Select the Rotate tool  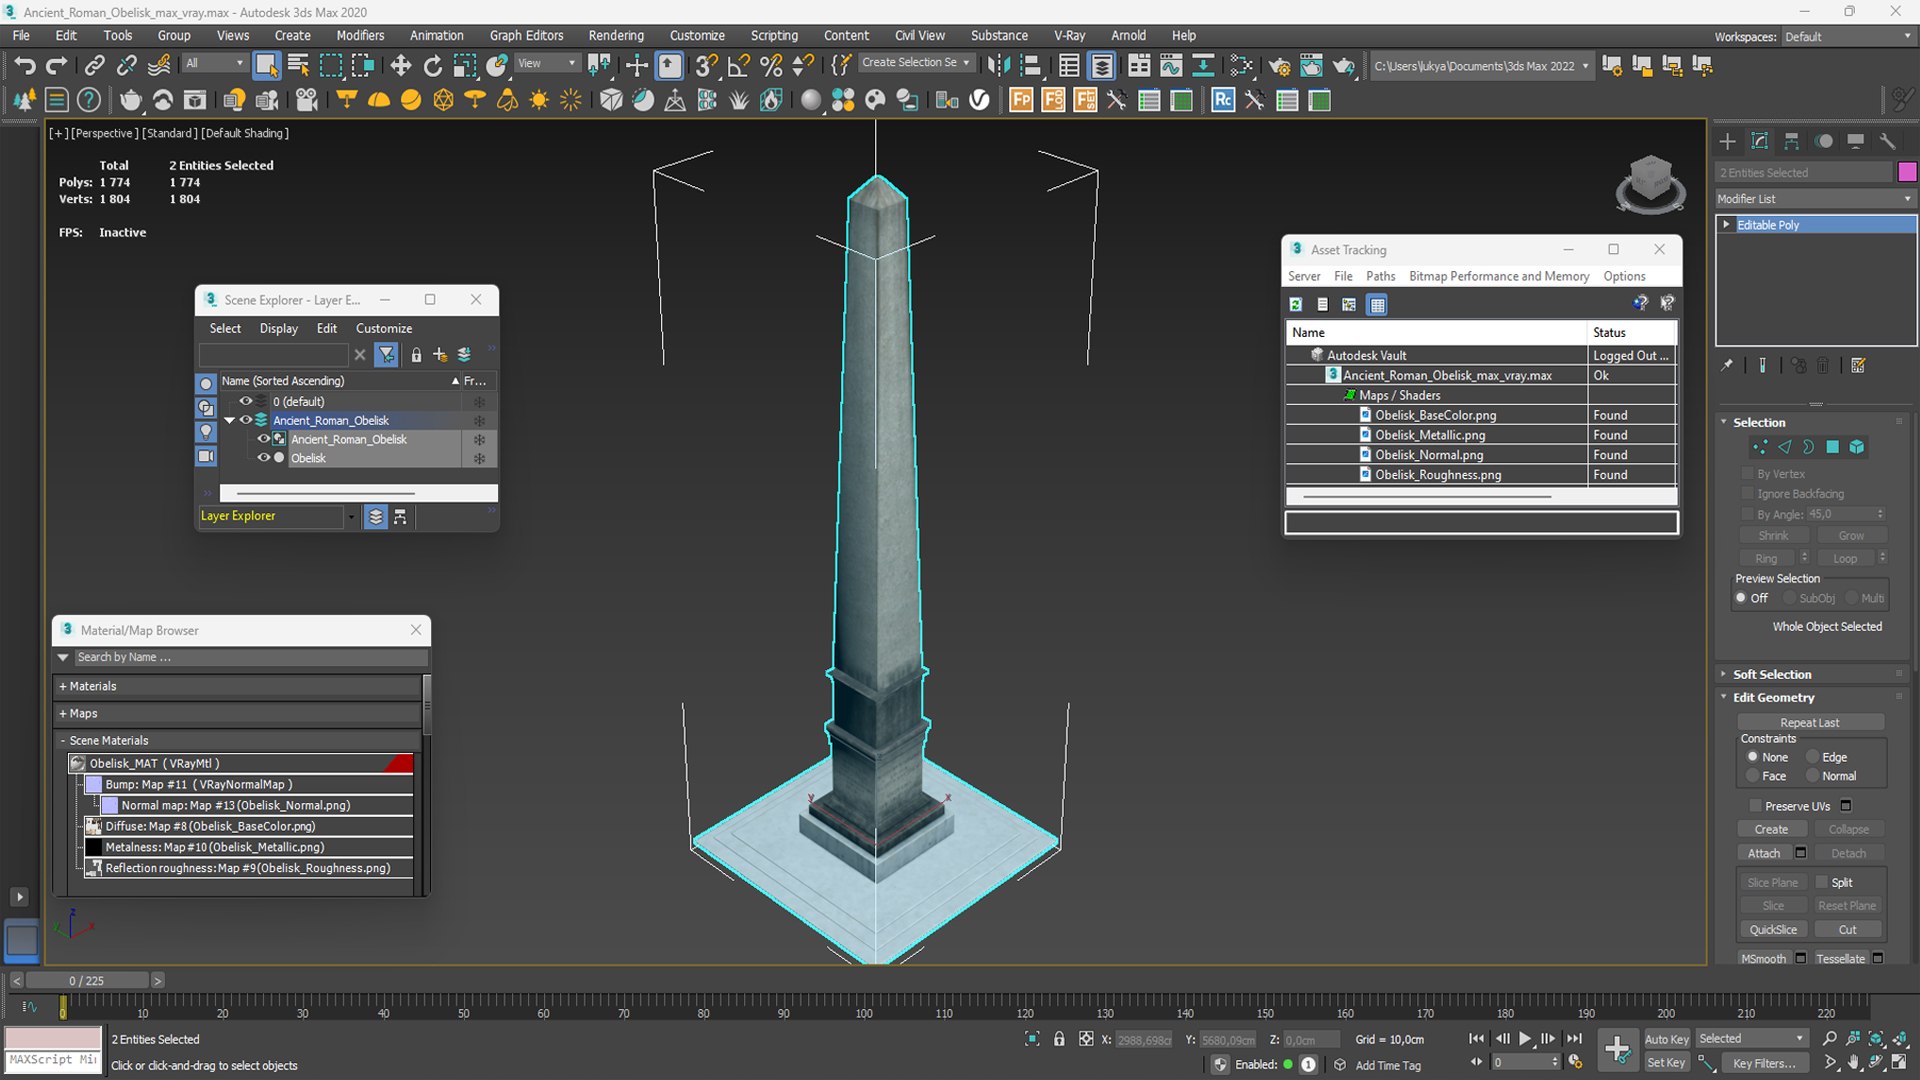point(432,66)
